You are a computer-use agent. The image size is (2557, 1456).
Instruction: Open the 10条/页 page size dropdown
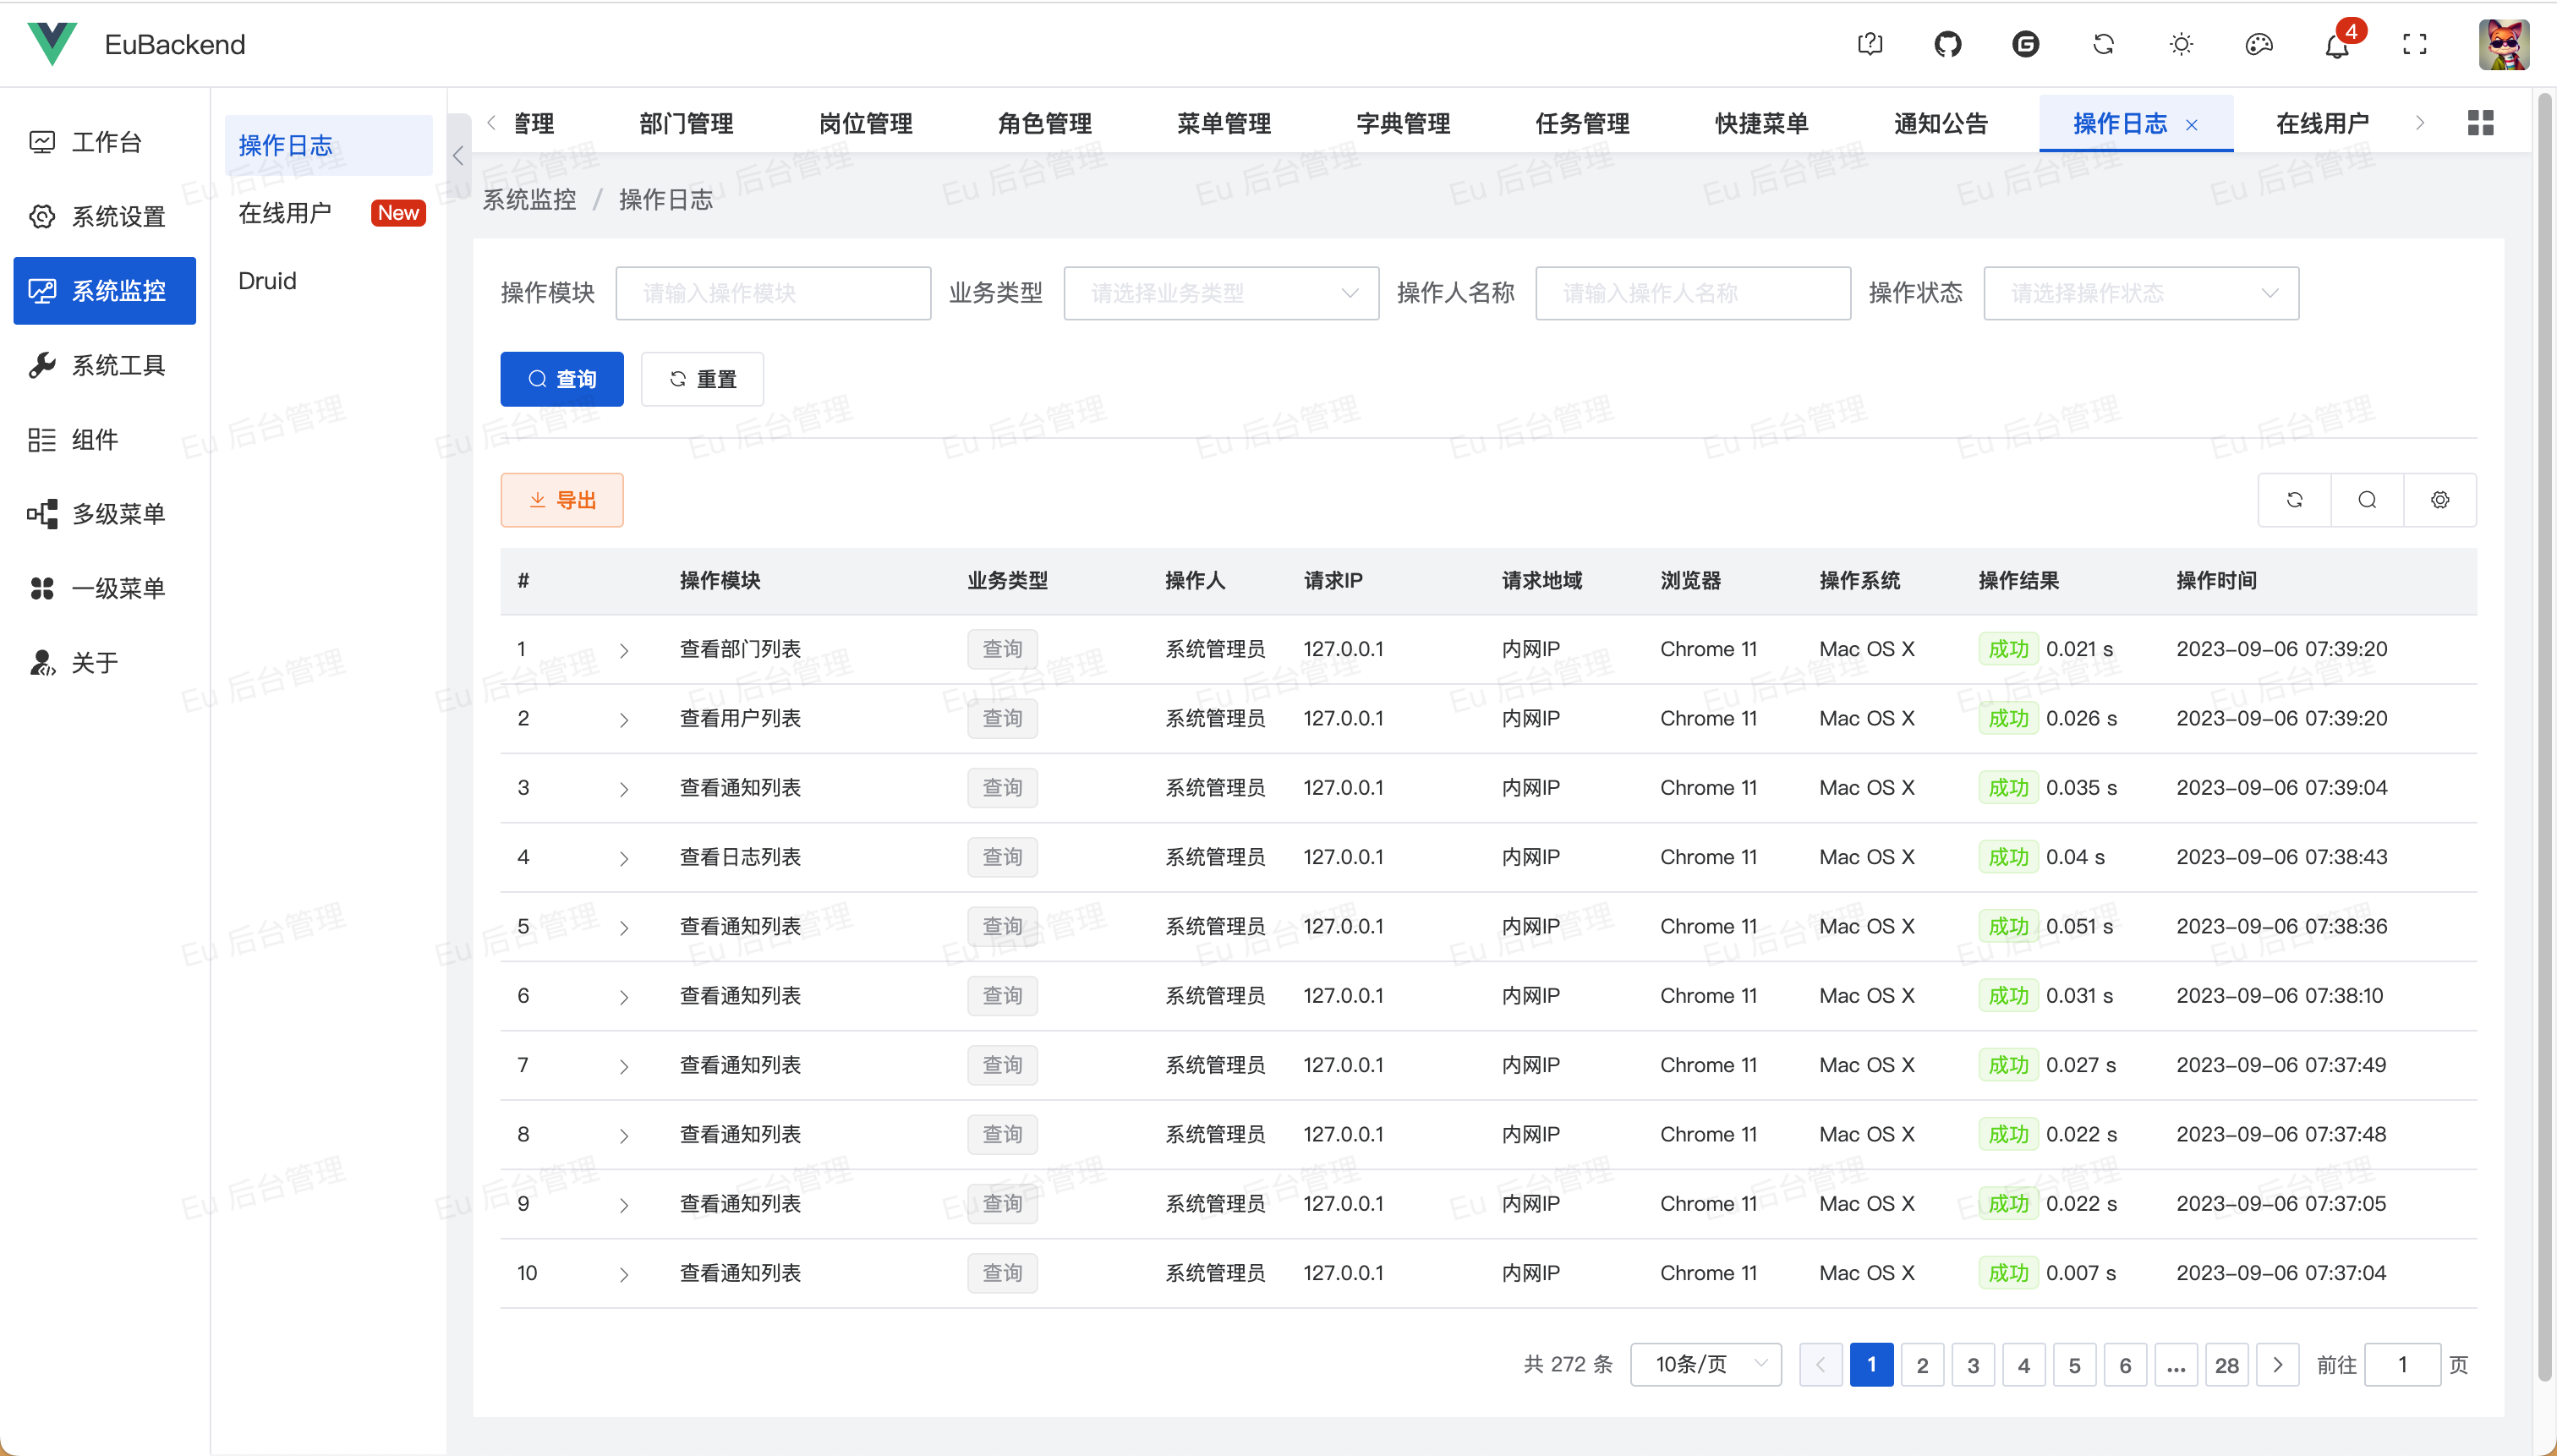1706,1365
